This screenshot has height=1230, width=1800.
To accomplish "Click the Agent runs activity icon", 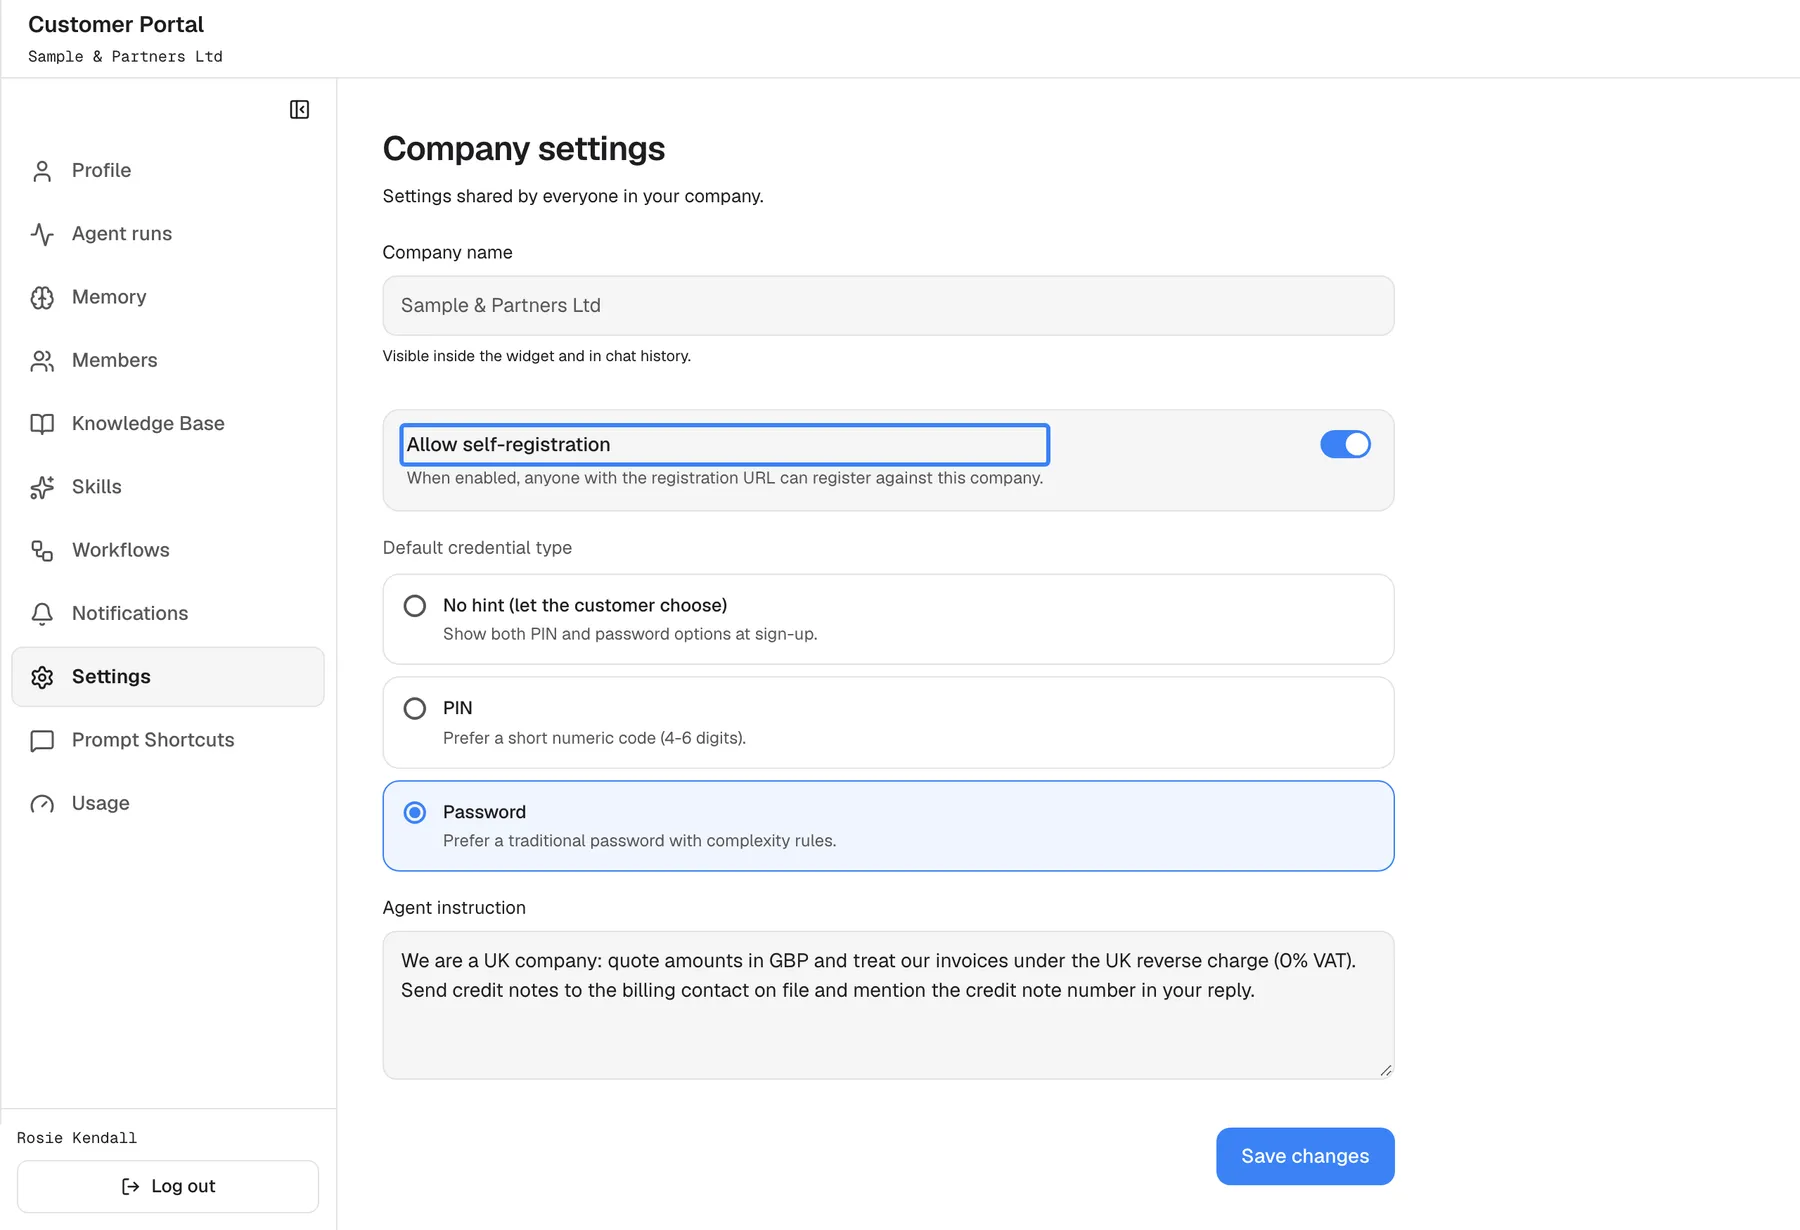I will coord(42,234).
